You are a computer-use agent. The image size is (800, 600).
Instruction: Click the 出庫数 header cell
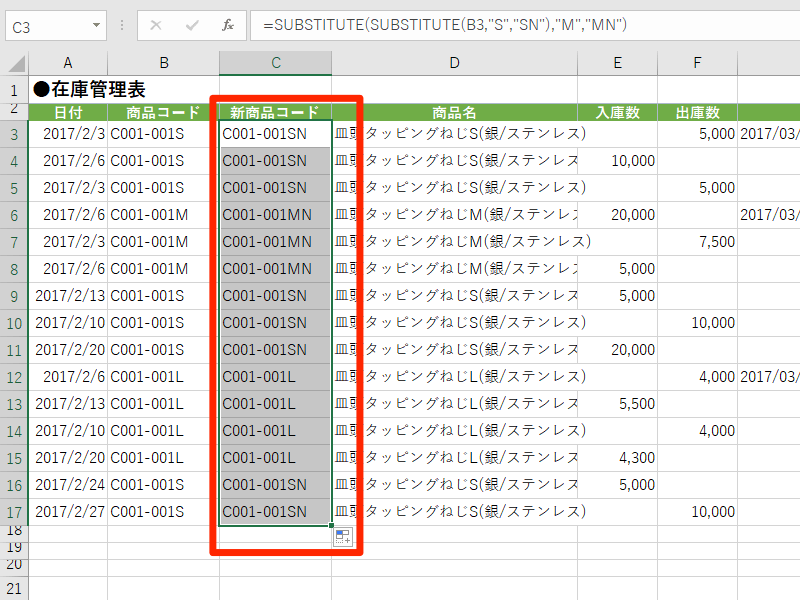(697, 112)
